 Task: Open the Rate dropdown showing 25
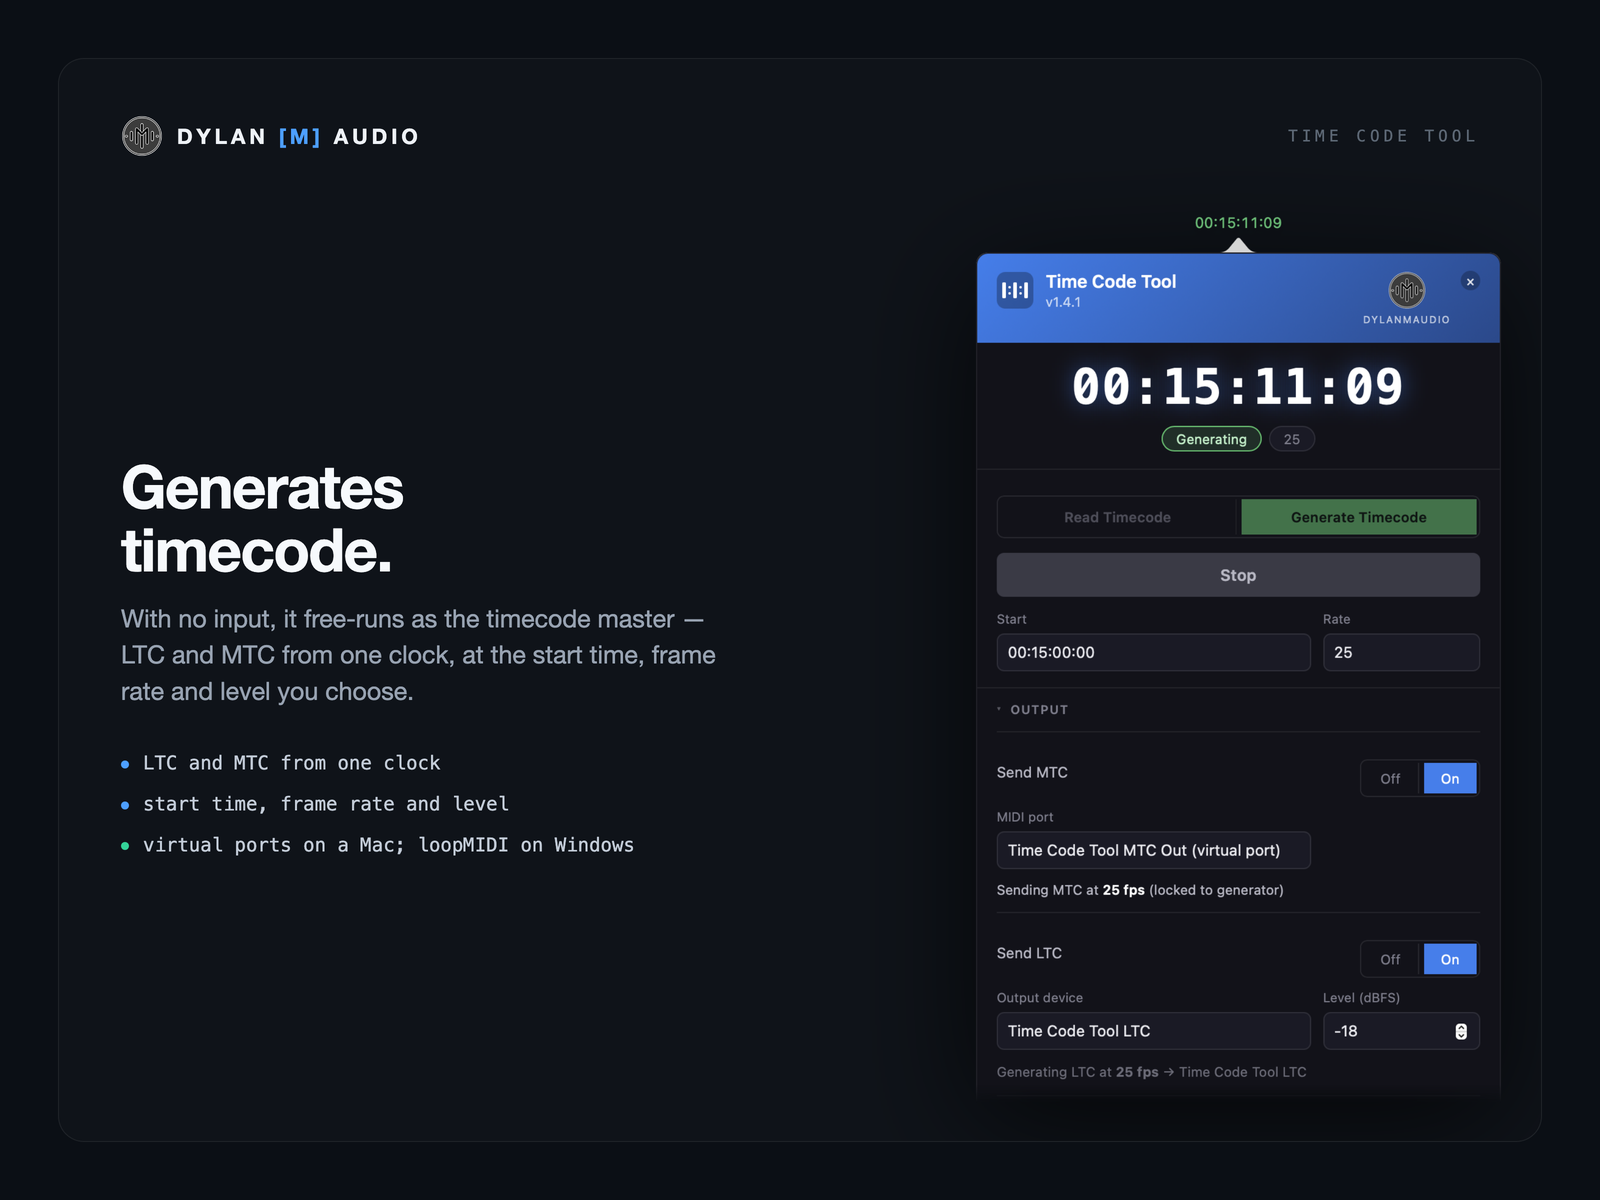coord(1401,652)
